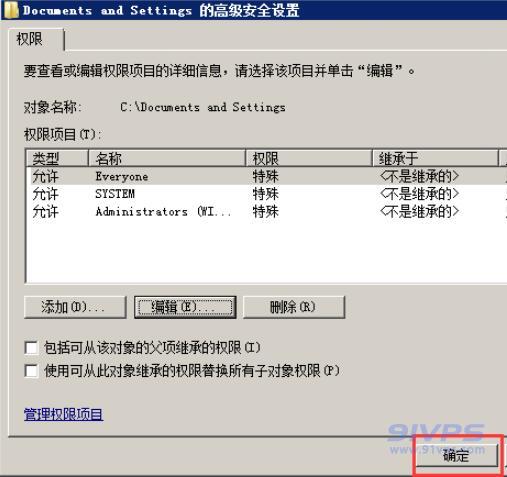Click the 删除(R) button
The width and height of the screenshot is (507, 477).
point(294,307)
